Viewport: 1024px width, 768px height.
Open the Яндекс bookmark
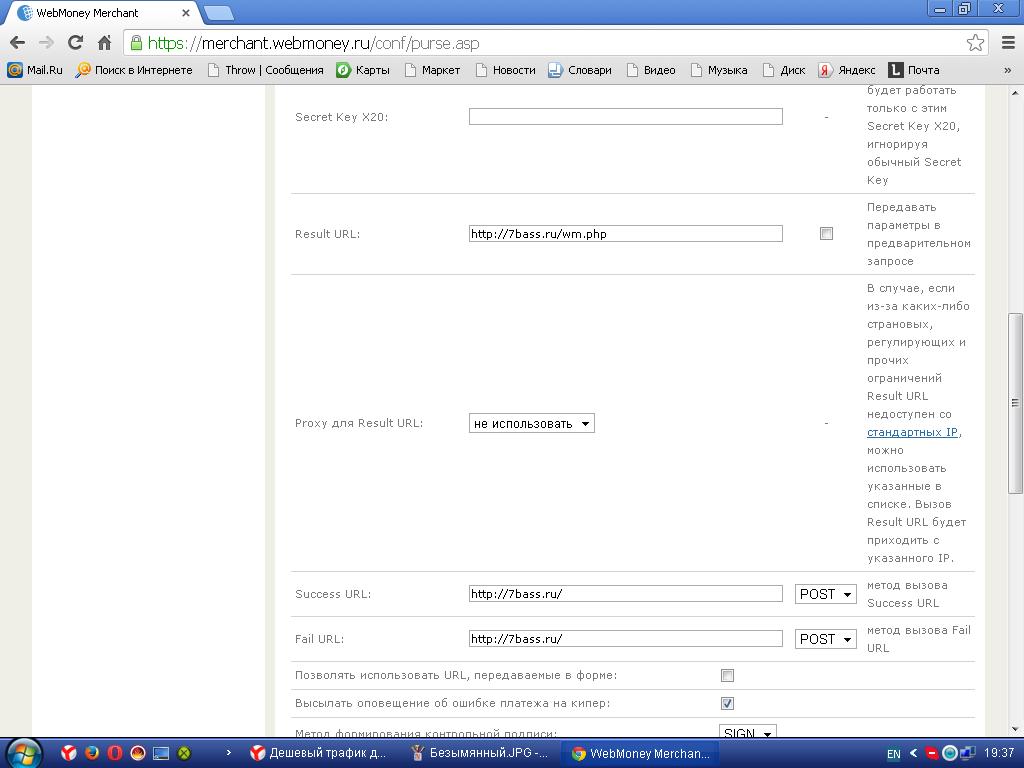(x=846, y=70)
